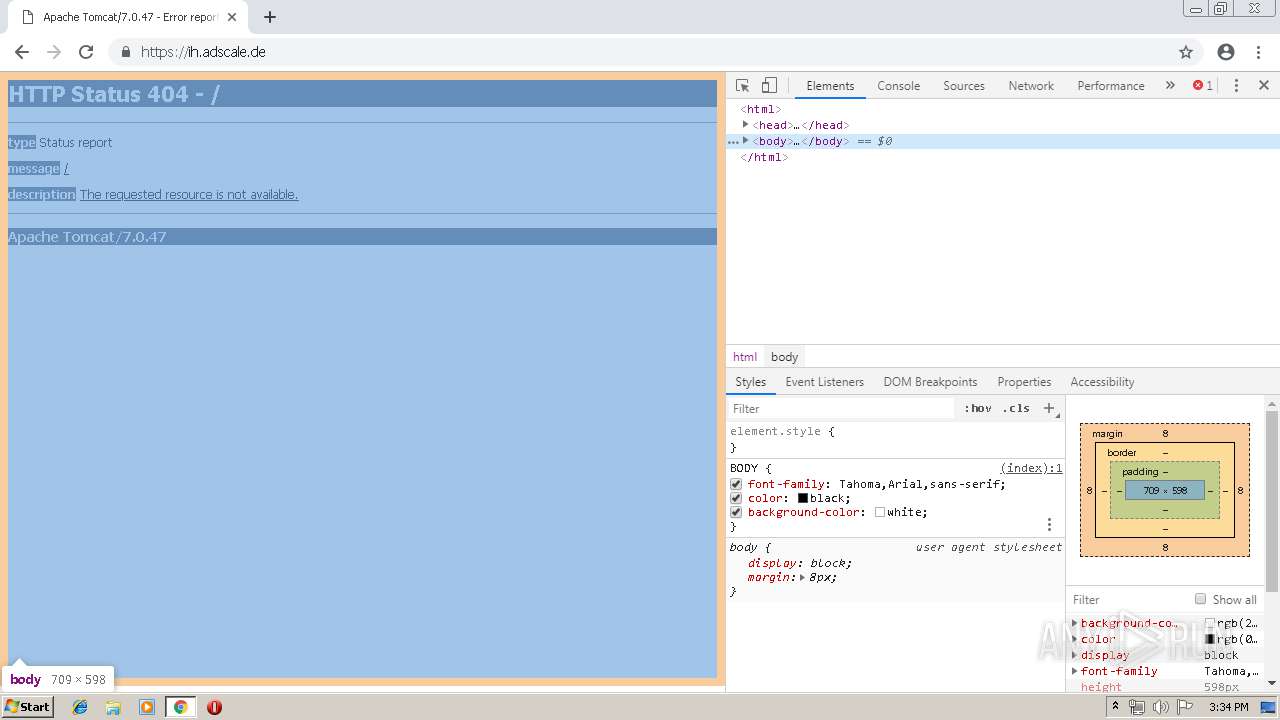Go forward to next page

point(54,52)
